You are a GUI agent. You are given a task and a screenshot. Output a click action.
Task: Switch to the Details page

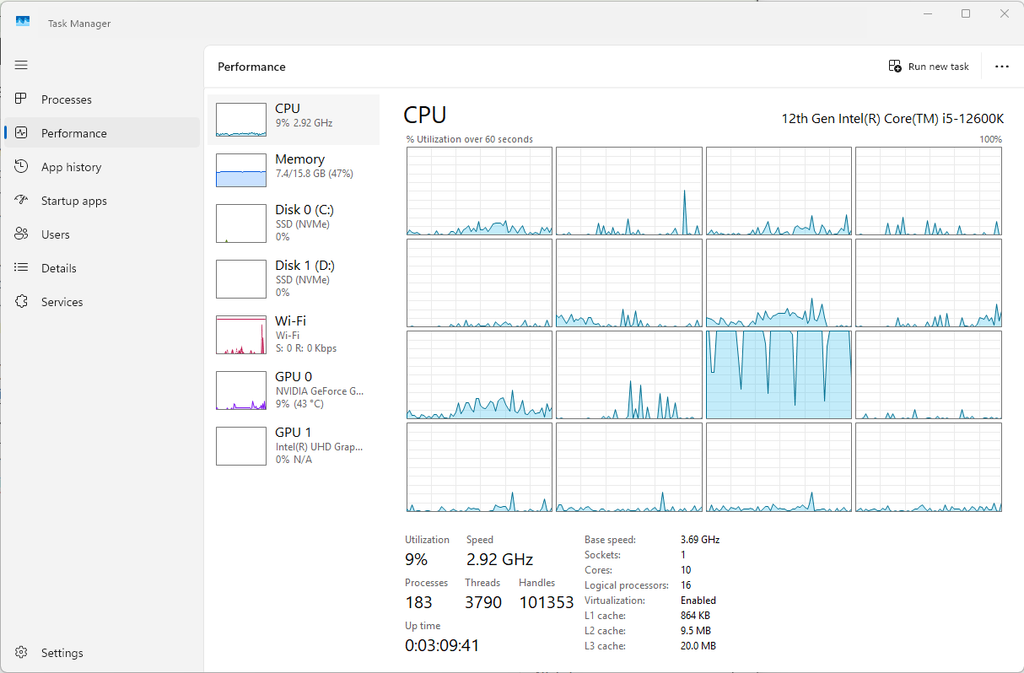59,268
